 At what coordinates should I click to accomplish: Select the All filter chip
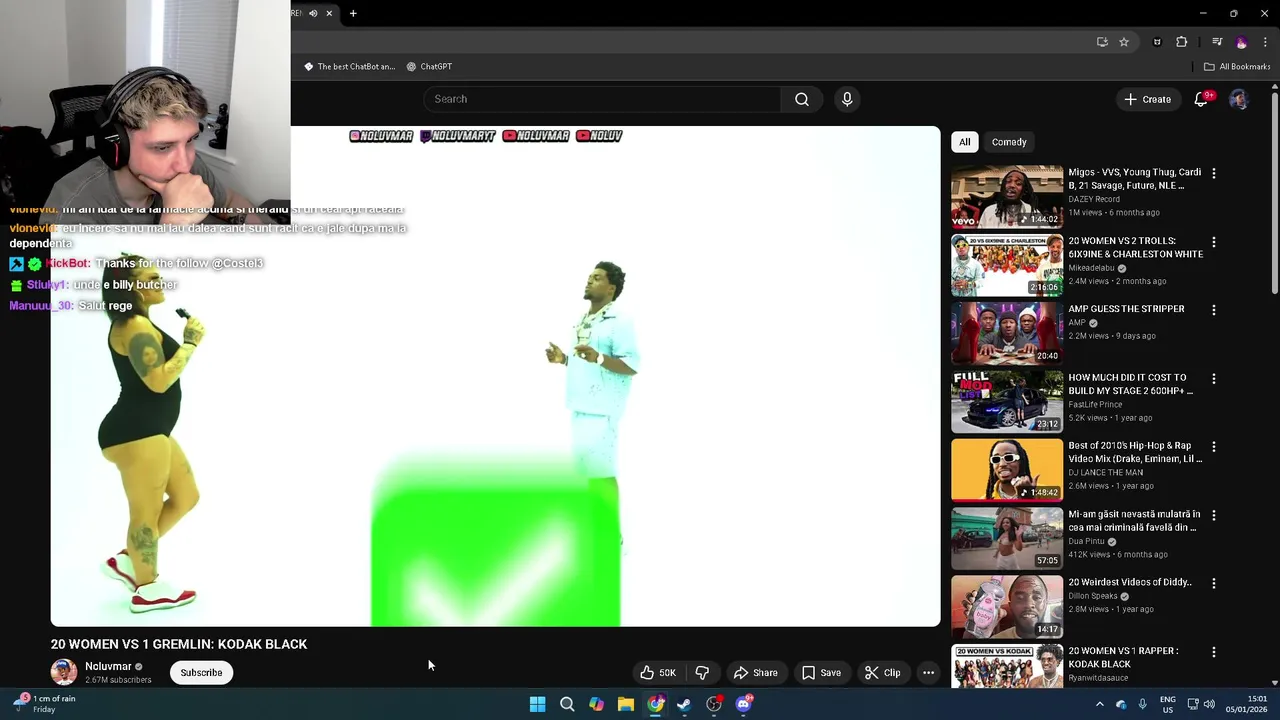coord(964,142)
